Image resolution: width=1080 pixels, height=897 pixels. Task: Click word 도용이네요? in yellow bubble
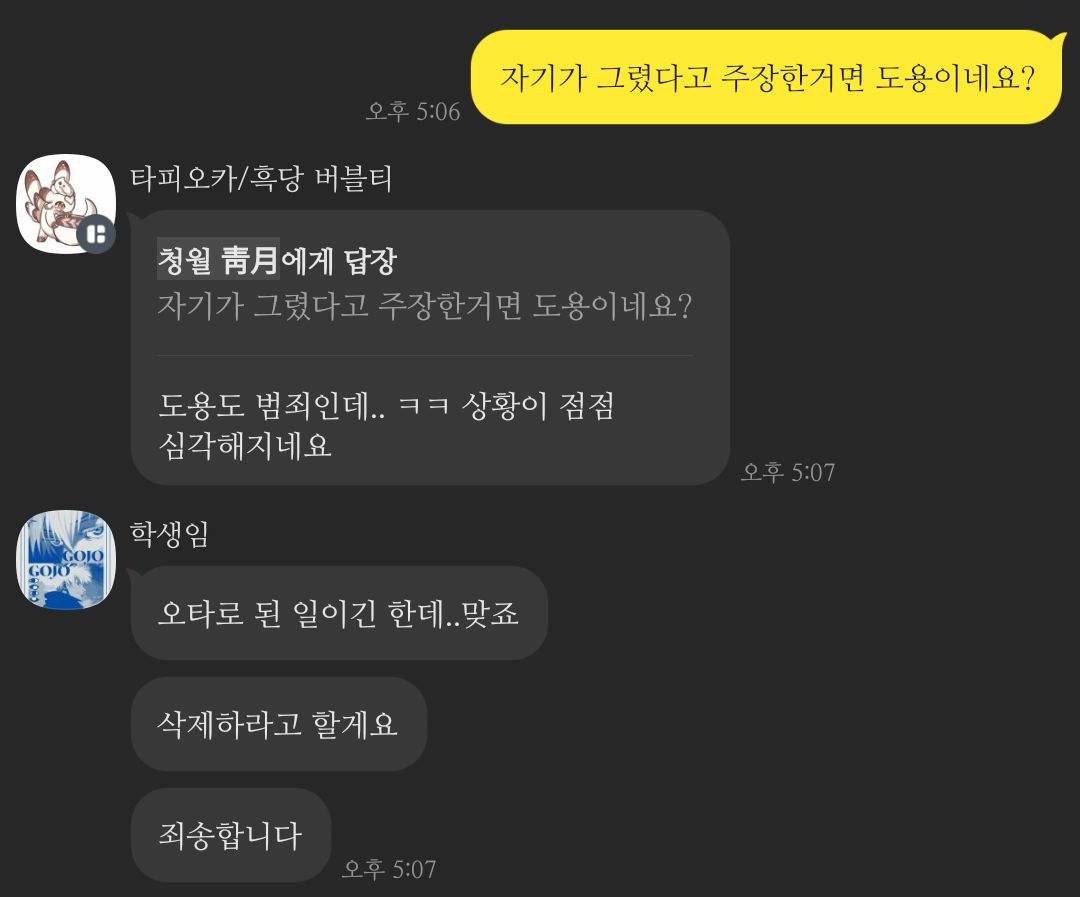[955, 77]
